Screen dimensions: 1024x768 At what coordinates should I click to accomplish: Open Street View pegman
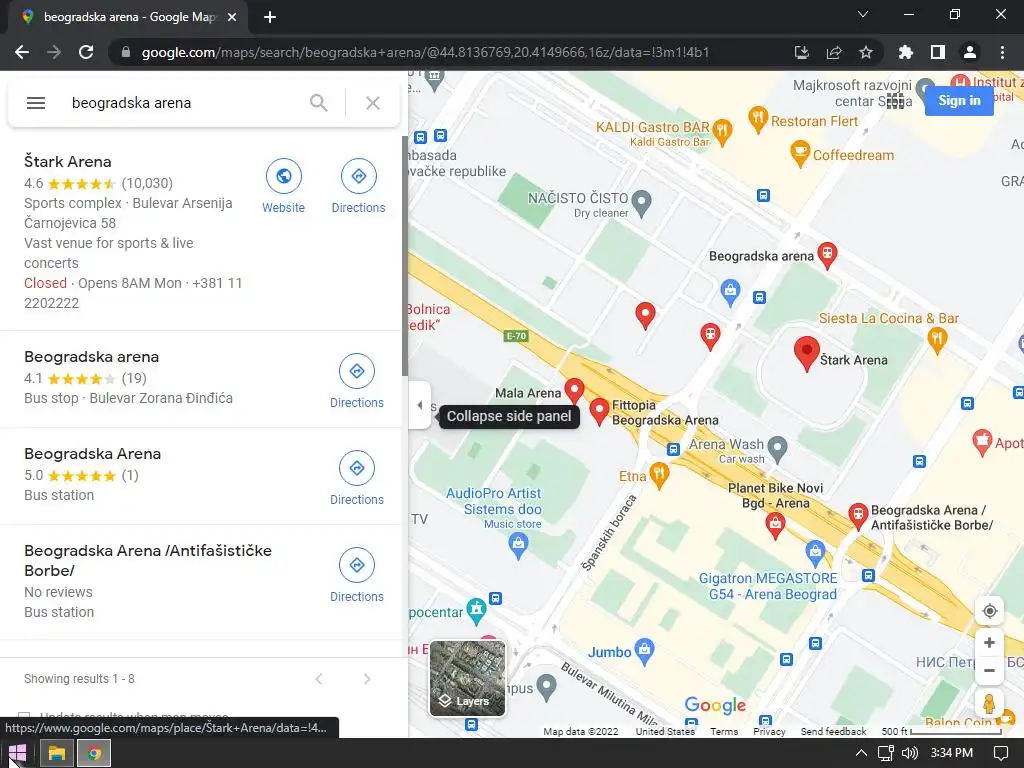click(989, 704)
